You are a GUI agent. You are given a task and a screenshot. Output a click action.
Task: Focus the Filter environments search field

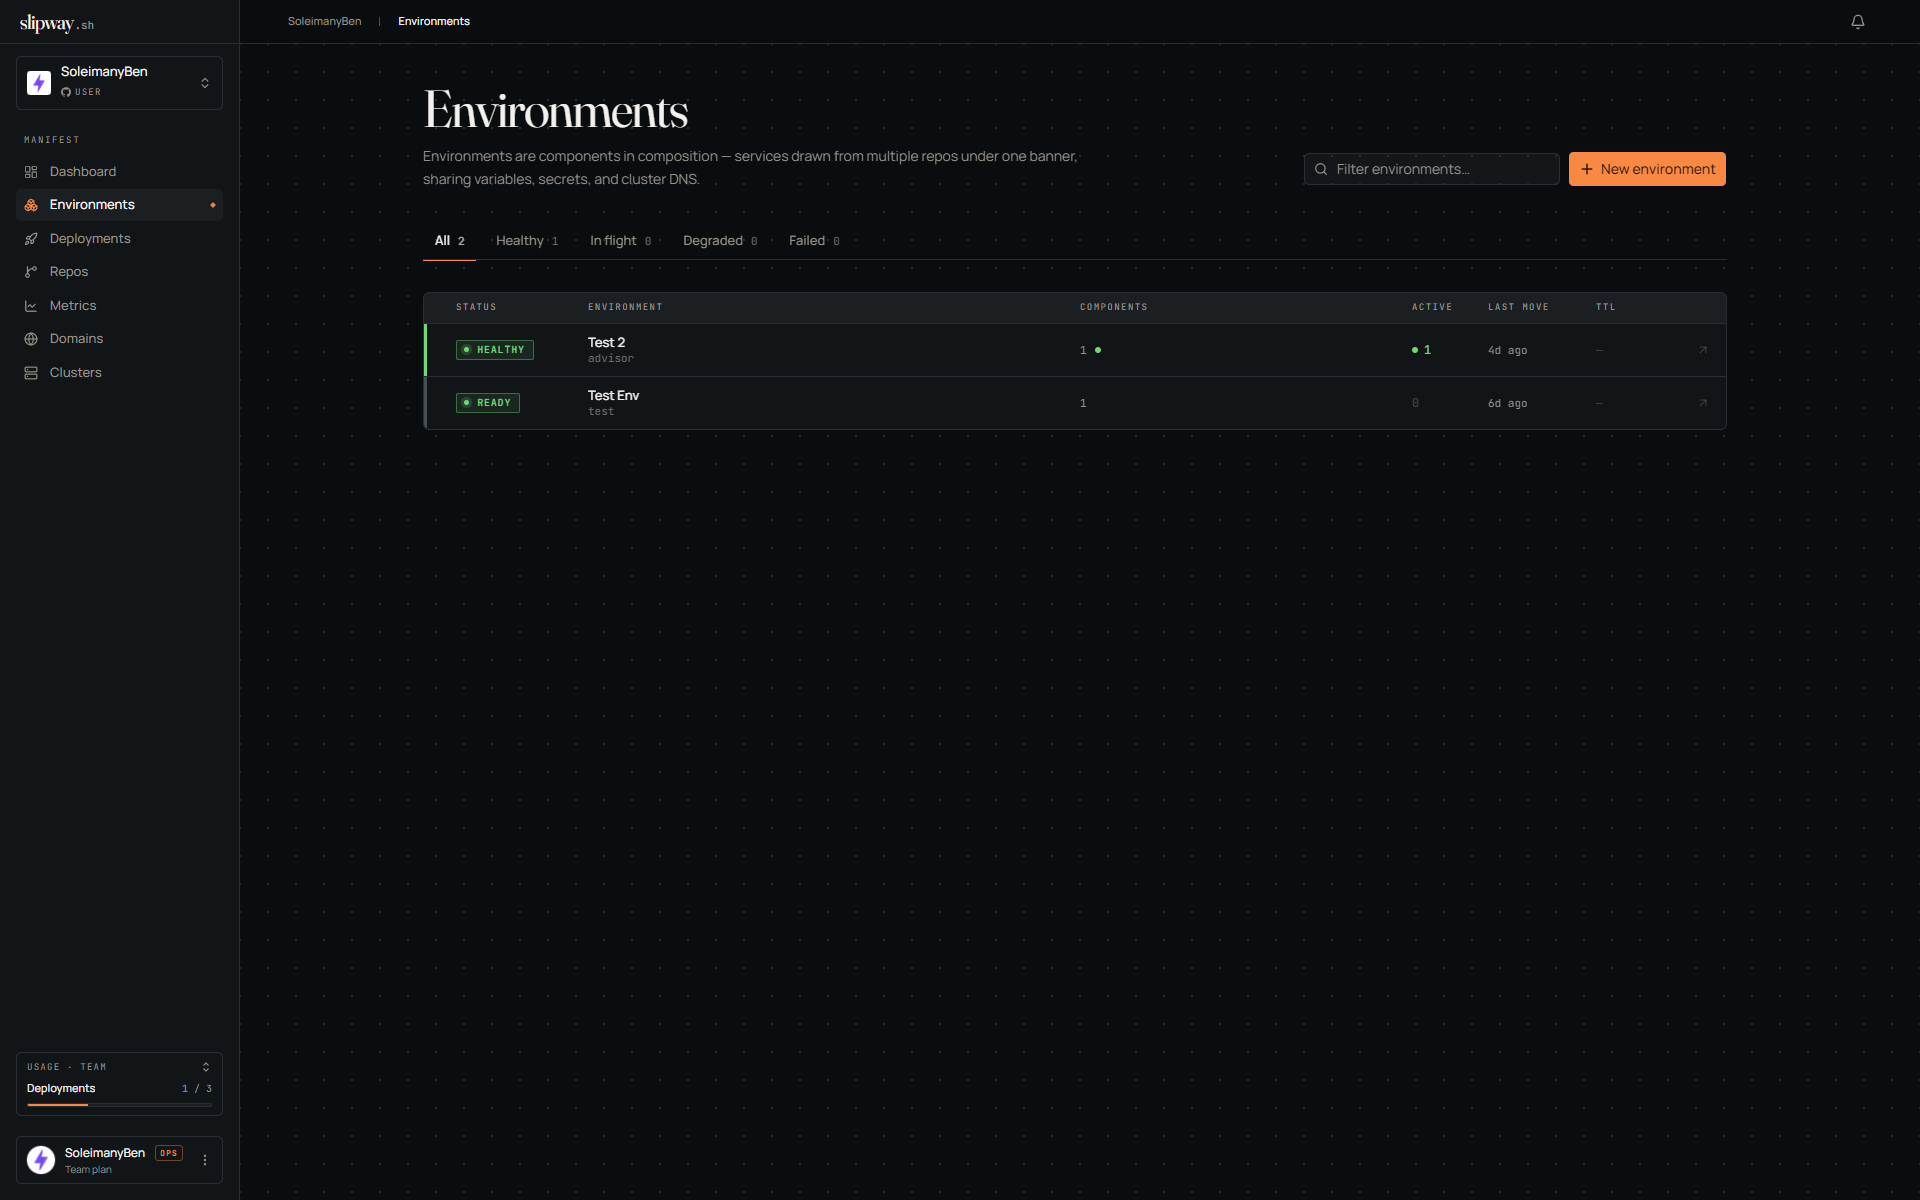coord(1431,169)
